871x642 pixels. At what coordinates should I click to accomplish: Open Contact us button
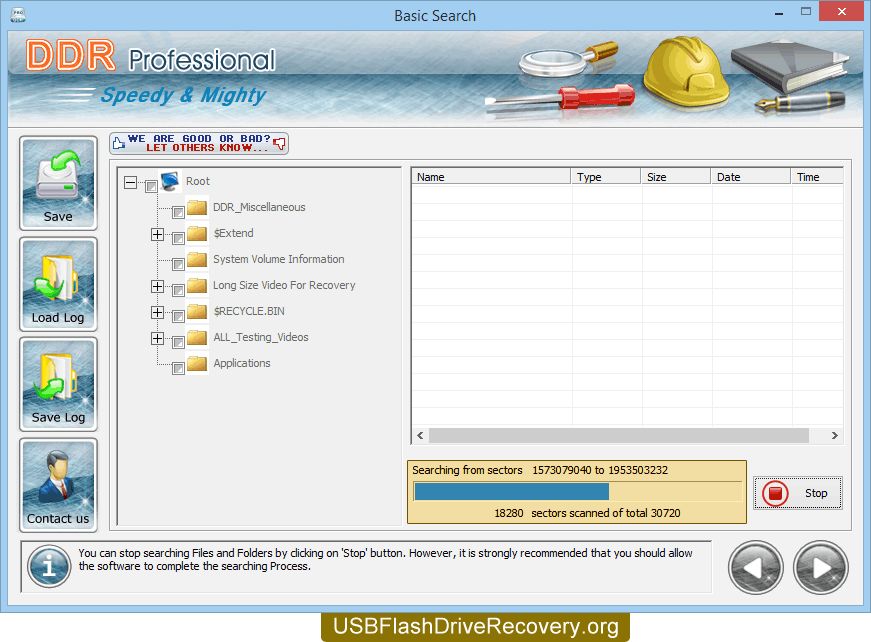point(58,485)
